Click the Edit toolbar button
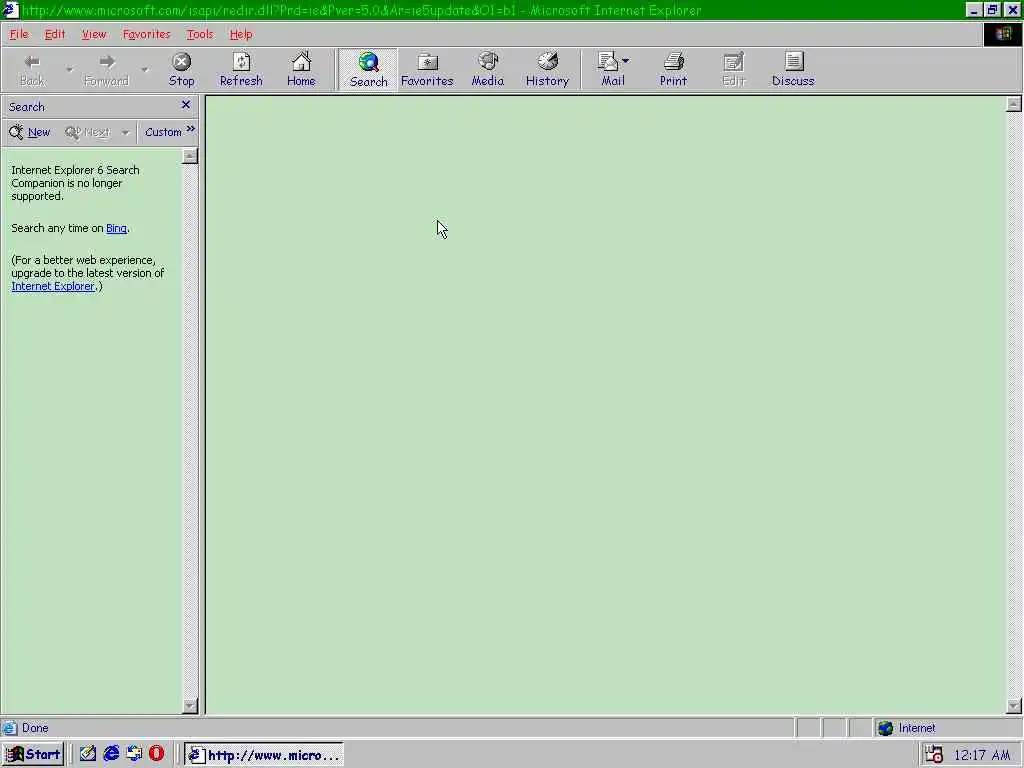 point(733,70)
